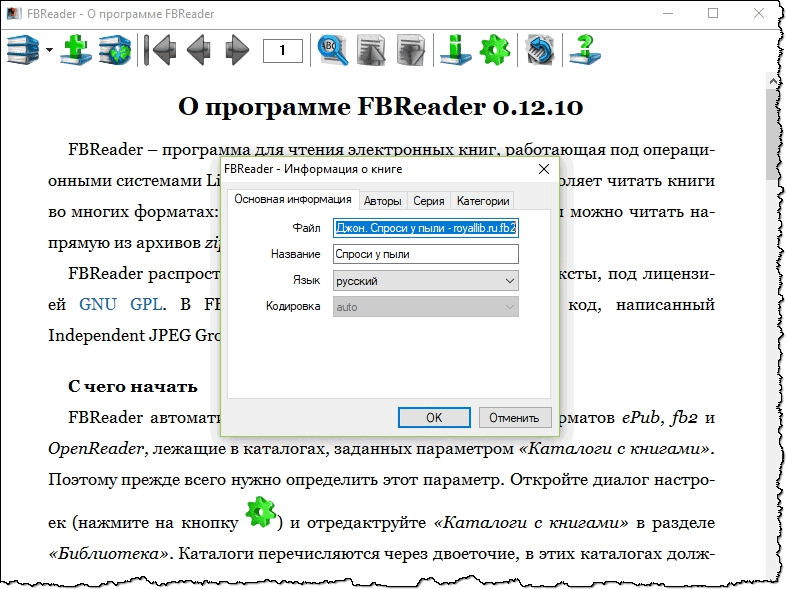Open the network library globe icon
Image resolution: width=786 pixels, height=589 pixels.
(x=115, y=50)
